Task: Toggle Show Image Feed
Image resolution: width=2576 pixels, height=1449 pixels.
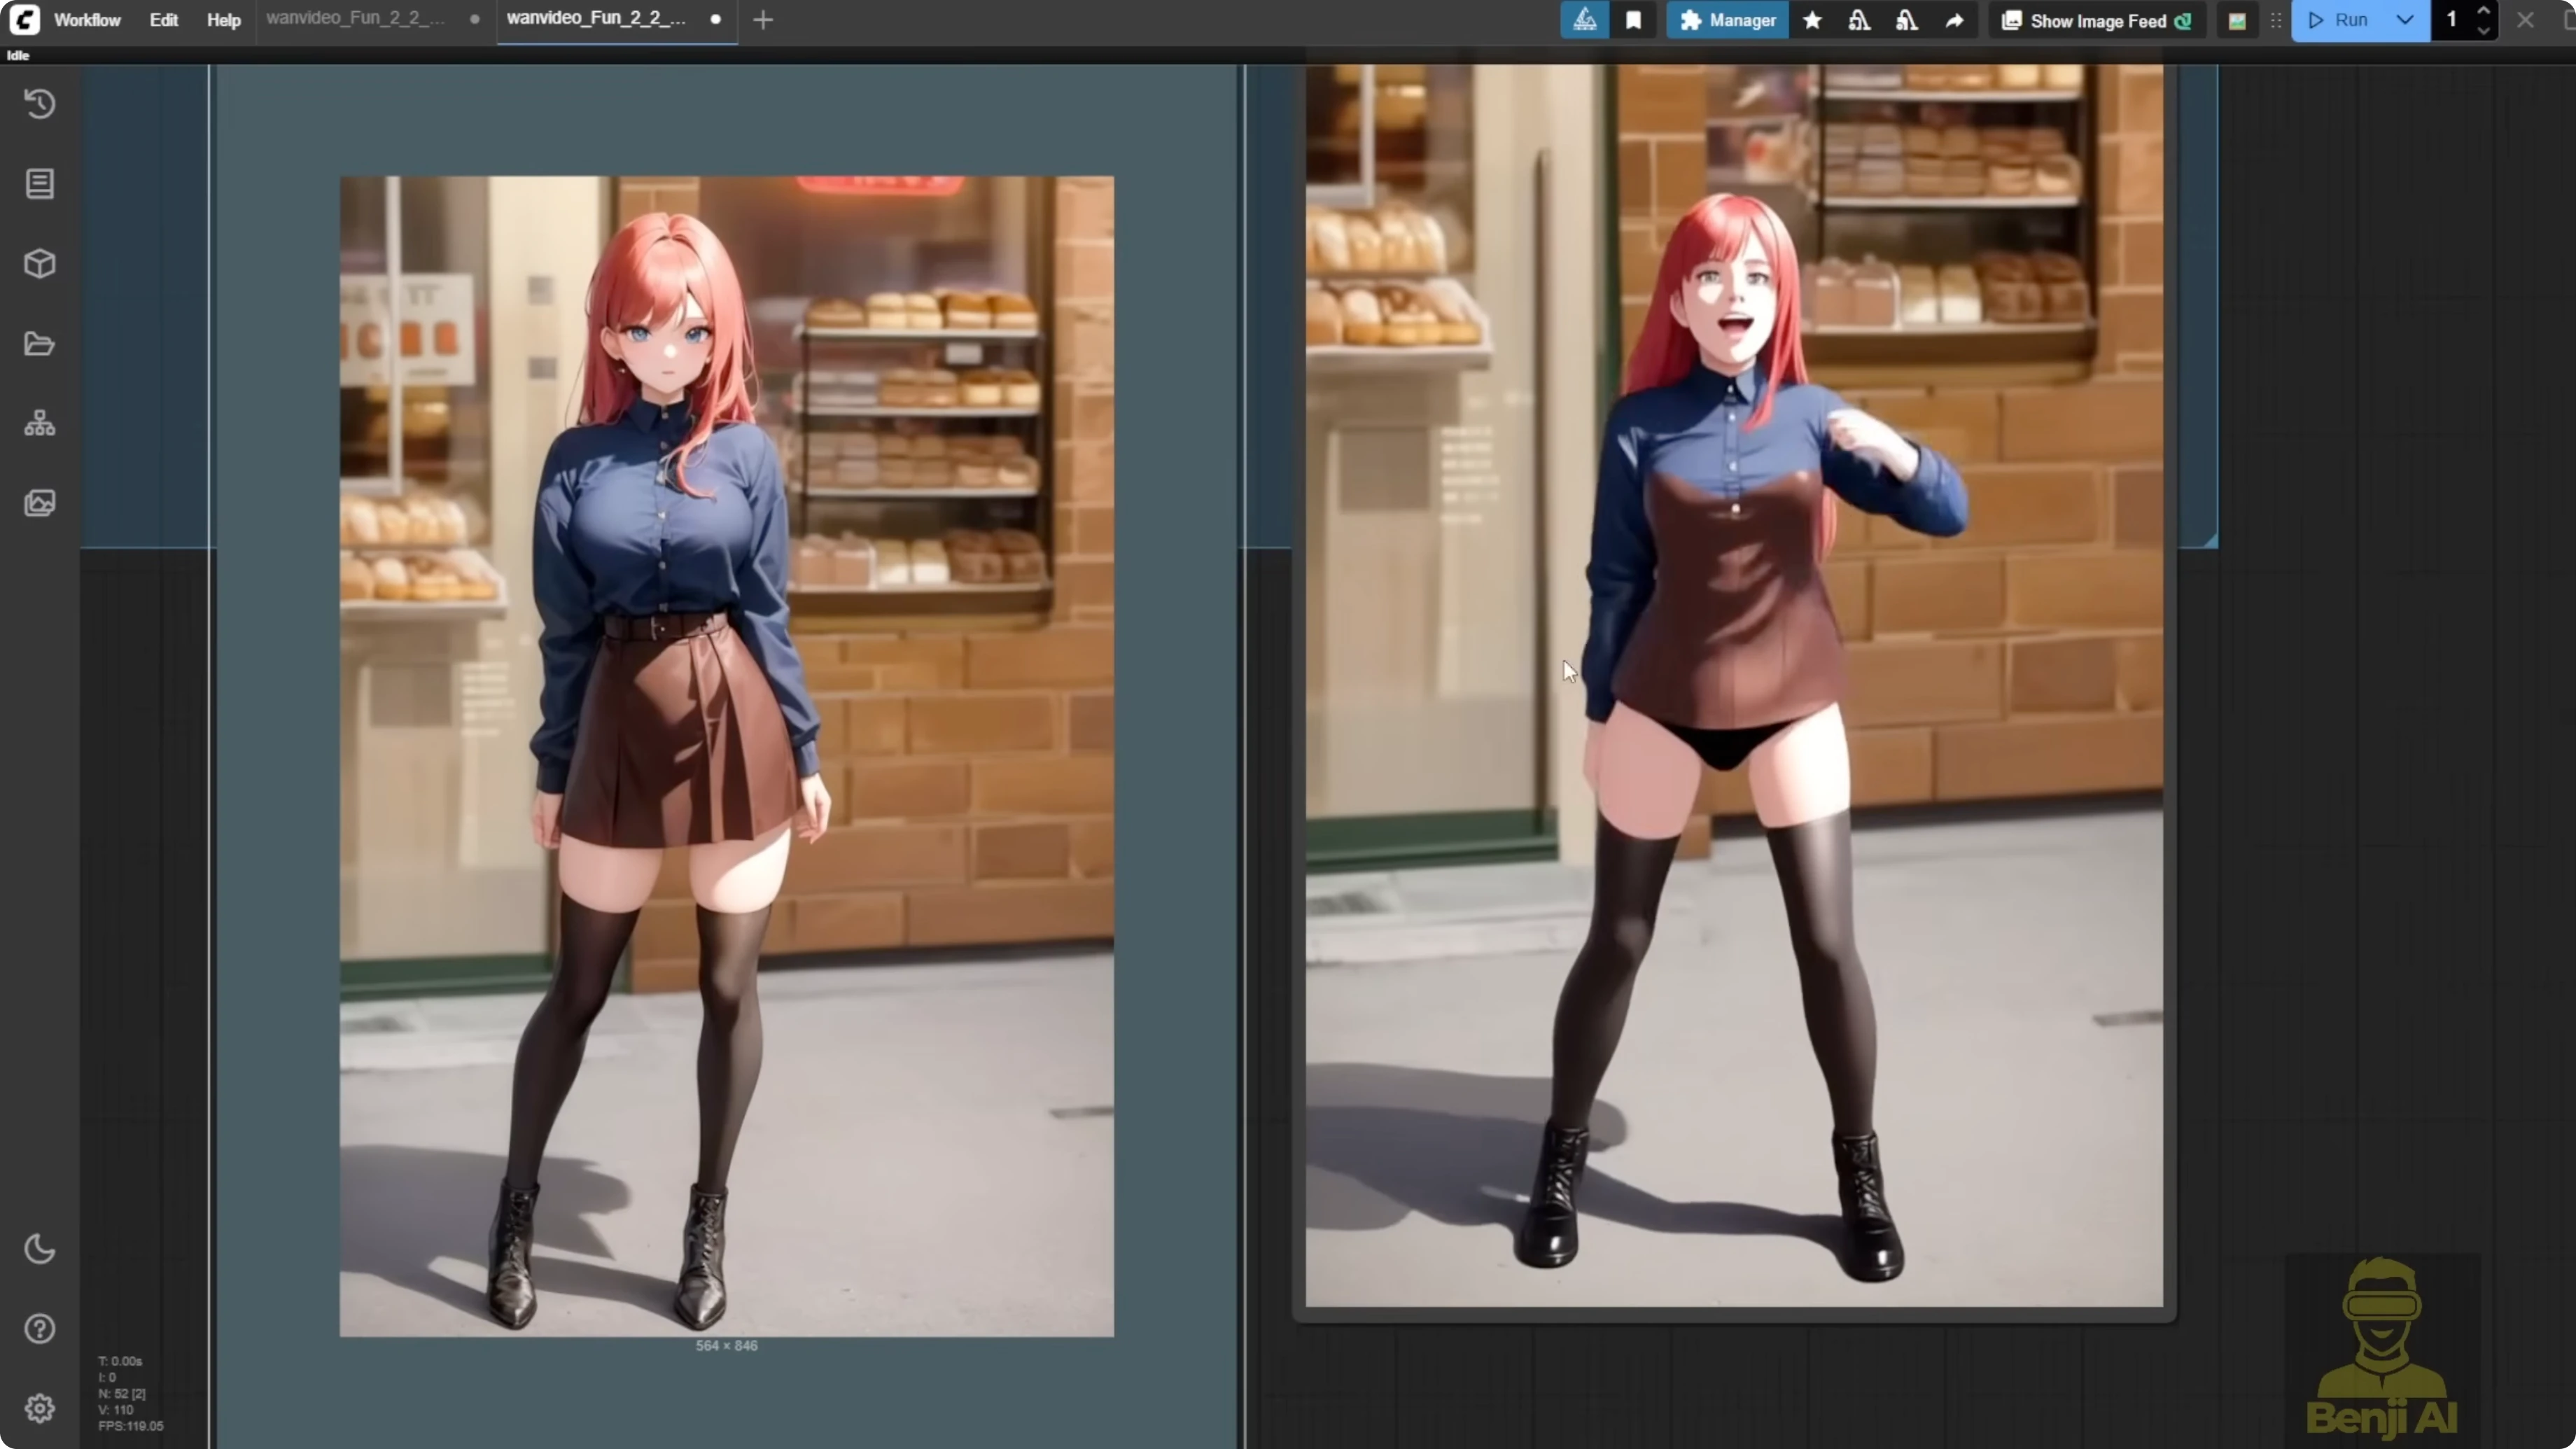Action: point(2096,20)
